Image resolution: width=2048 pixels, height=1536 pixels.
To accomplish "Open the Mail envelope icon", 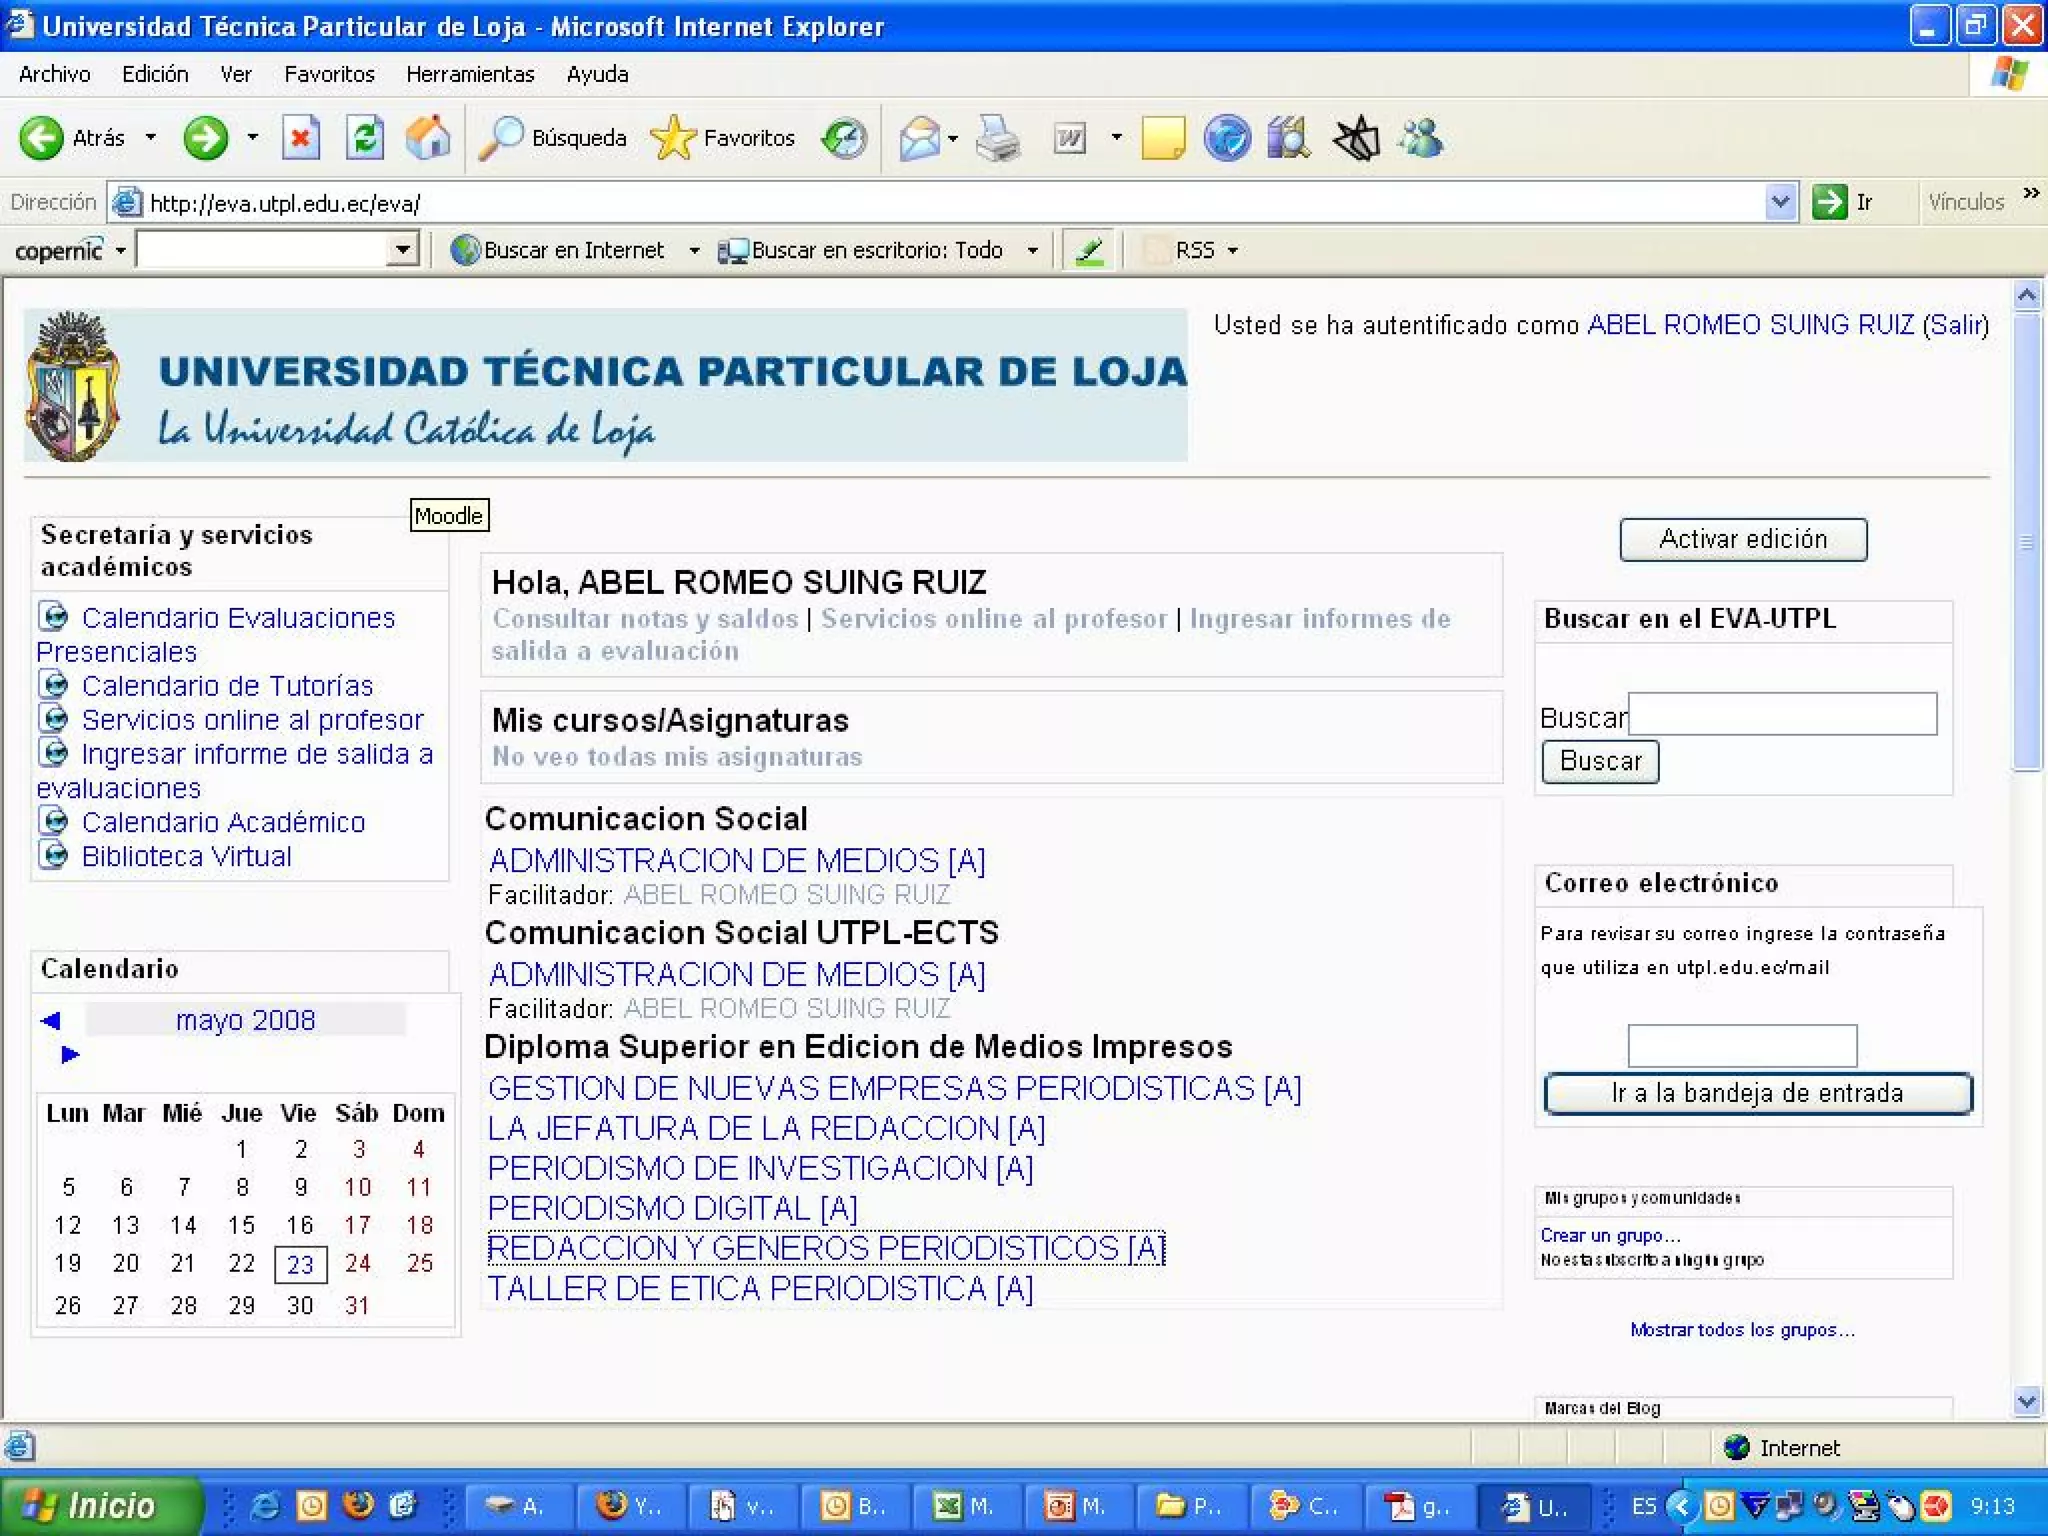I will pyautogui.click(x=919, y=138).
